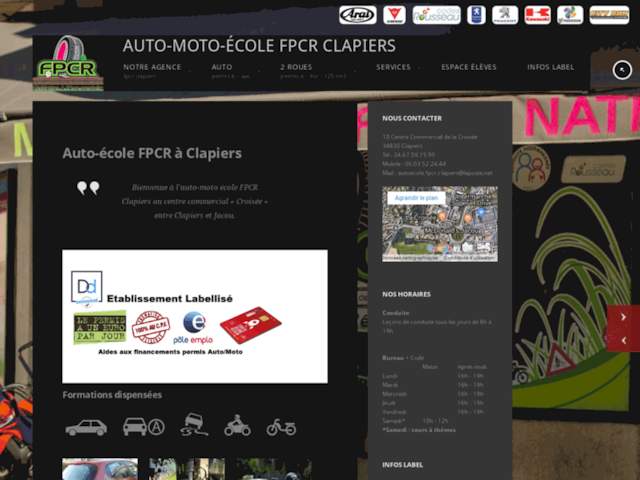Go to next background slide arrow
The height and width of the screenshot is (480, 640).
(x=624, y=317)
